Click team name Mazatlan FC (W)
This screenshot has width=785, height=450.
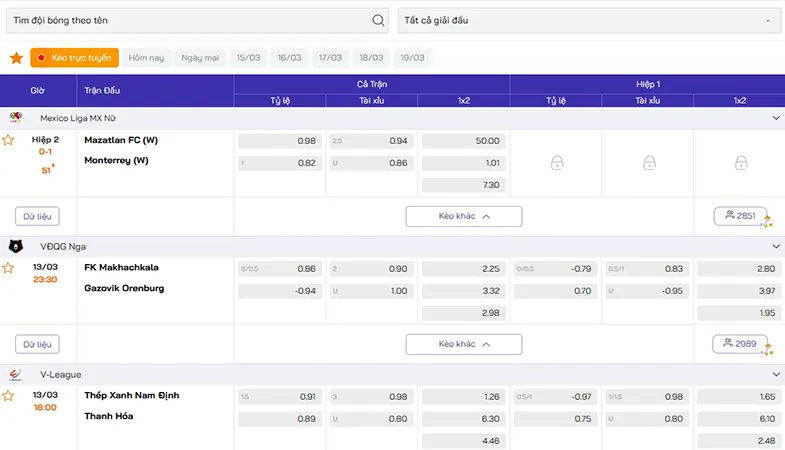tap(121, 140)
